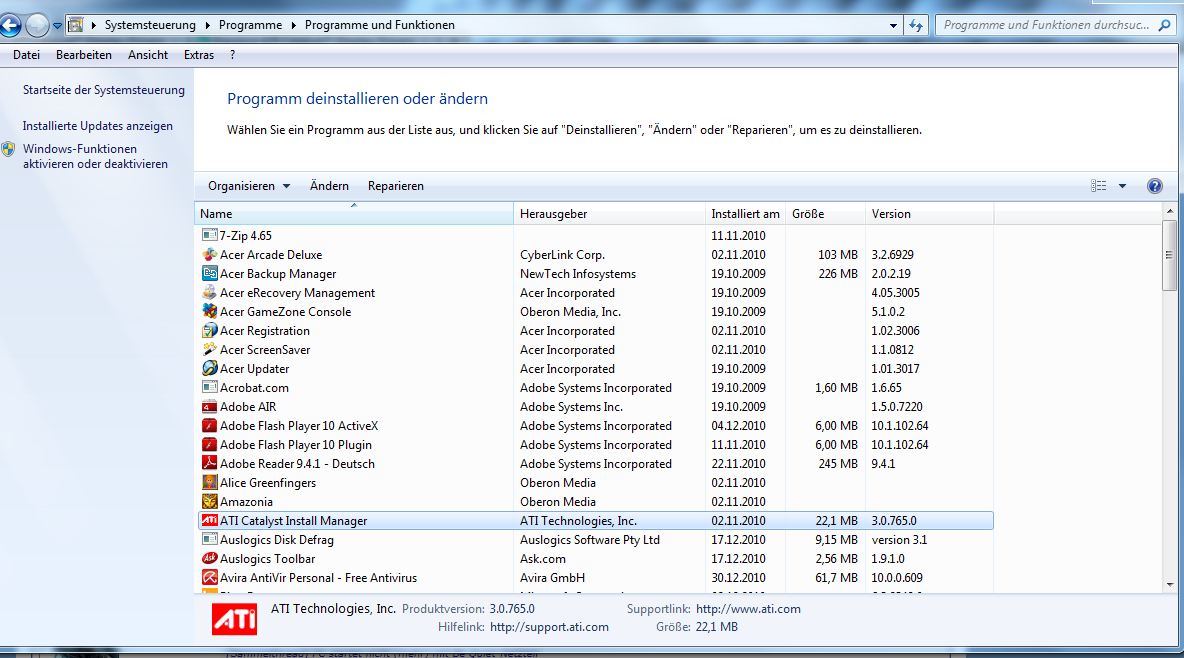Viewport: 1184px width, 658px height.
Task: Open the Ansicht menu
Action: 148,54
